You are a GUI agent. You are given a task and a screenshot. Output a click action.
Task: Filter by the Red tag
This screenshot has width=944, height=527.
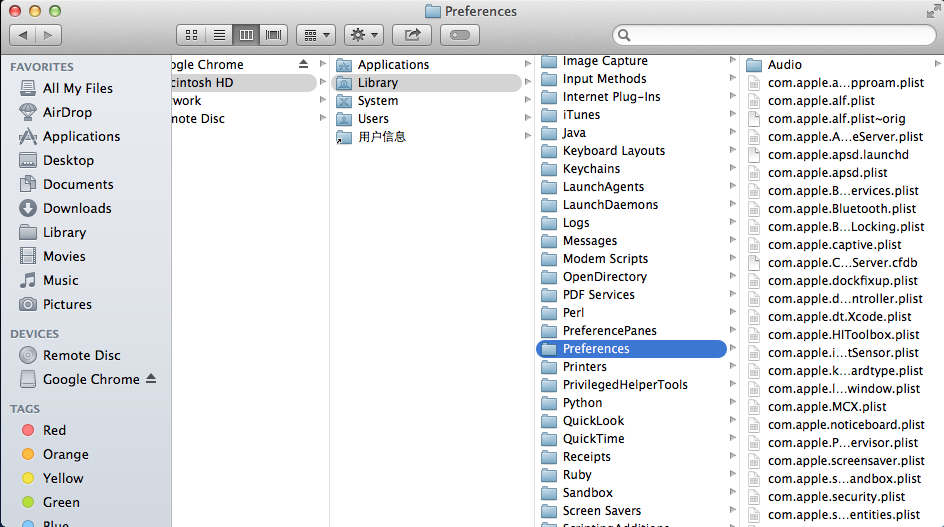tap(54, 430)
